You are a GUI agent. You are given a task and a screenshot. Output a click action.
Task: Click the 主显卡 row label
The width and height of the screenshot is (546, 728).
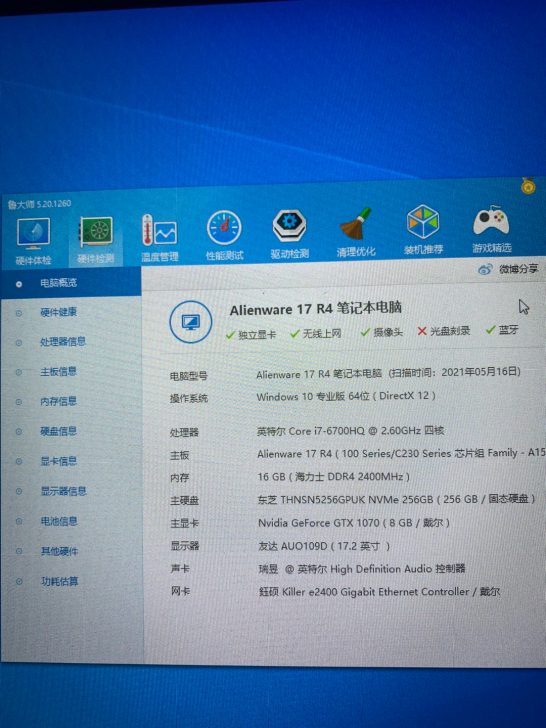(184, 523)
